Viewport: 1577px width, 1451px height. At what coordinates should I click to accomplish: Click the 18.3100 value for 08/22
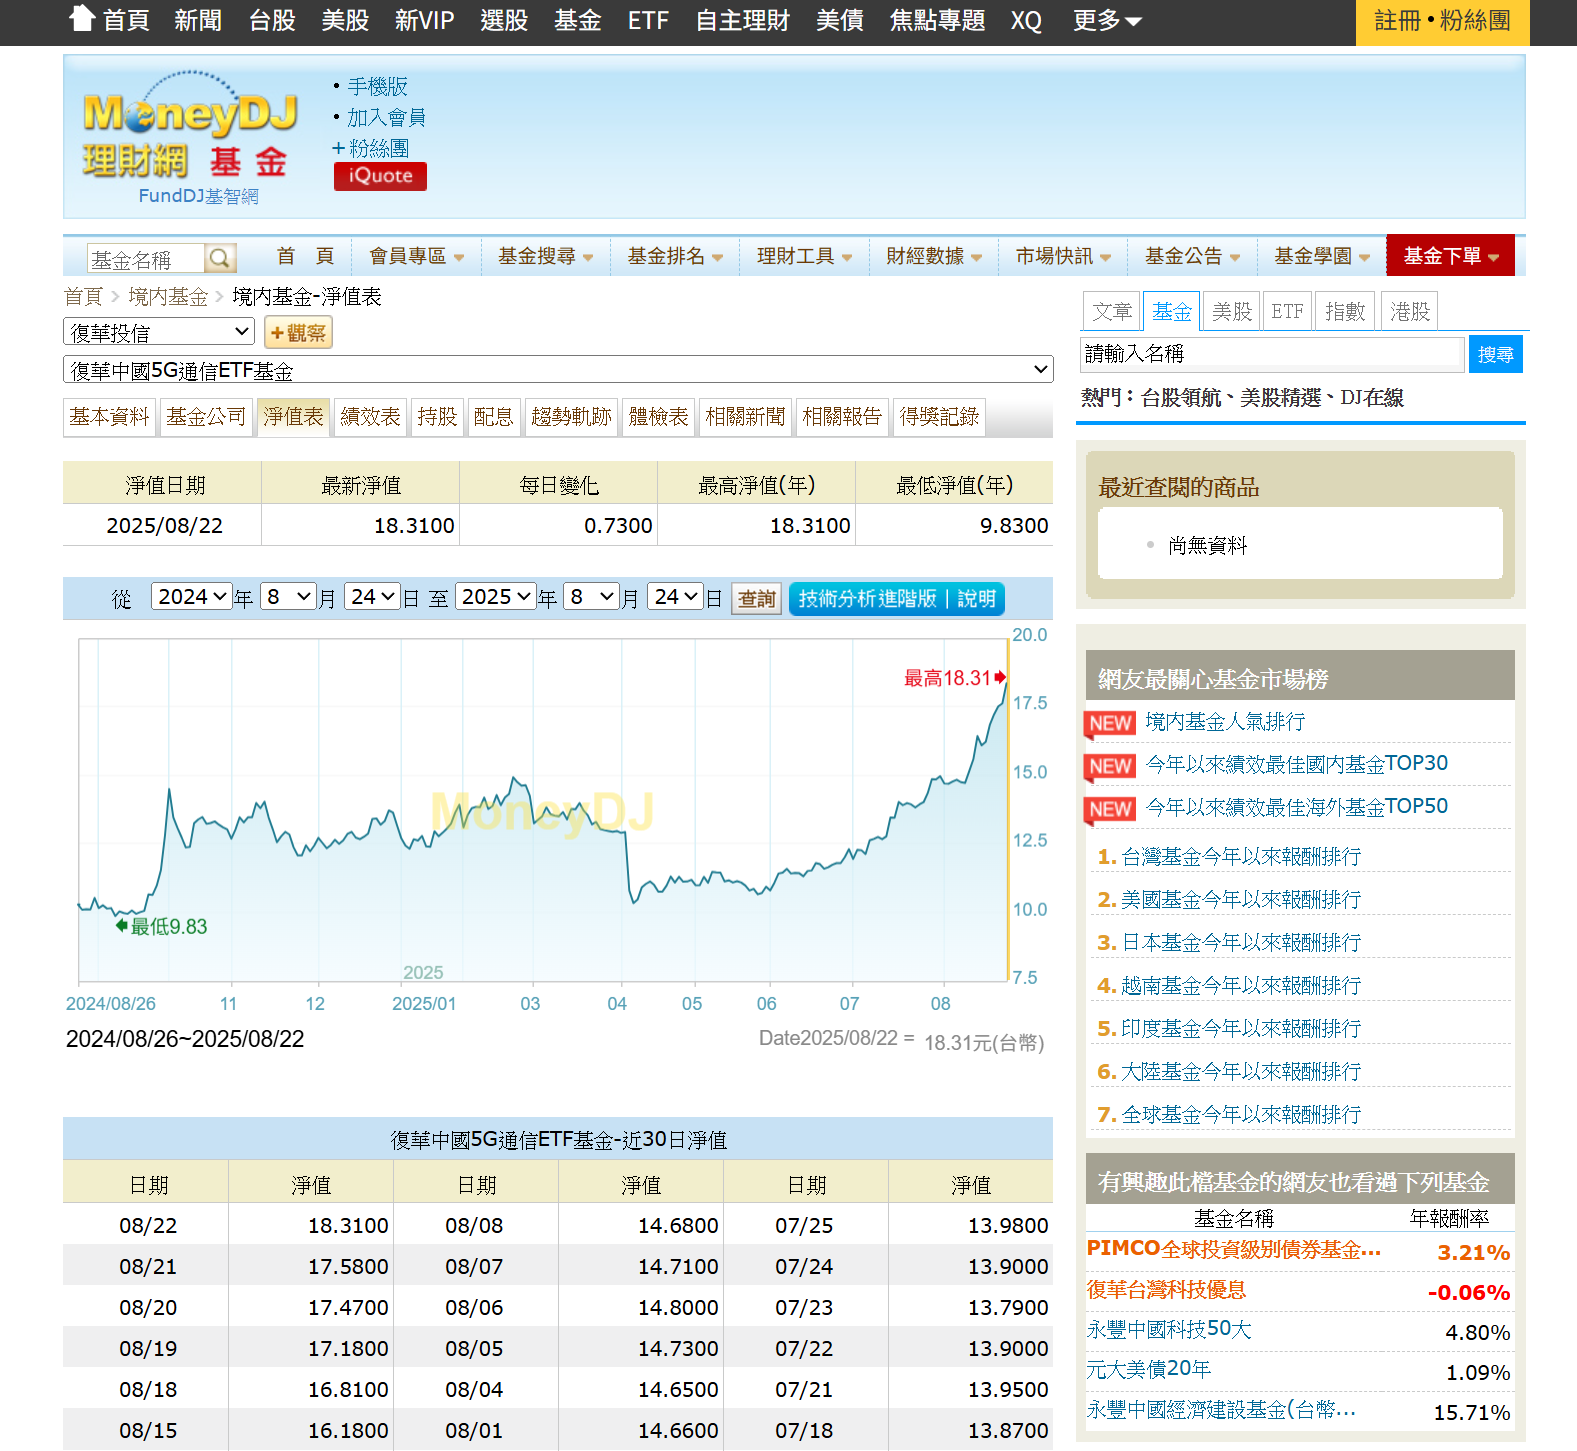click(348, 1226)
